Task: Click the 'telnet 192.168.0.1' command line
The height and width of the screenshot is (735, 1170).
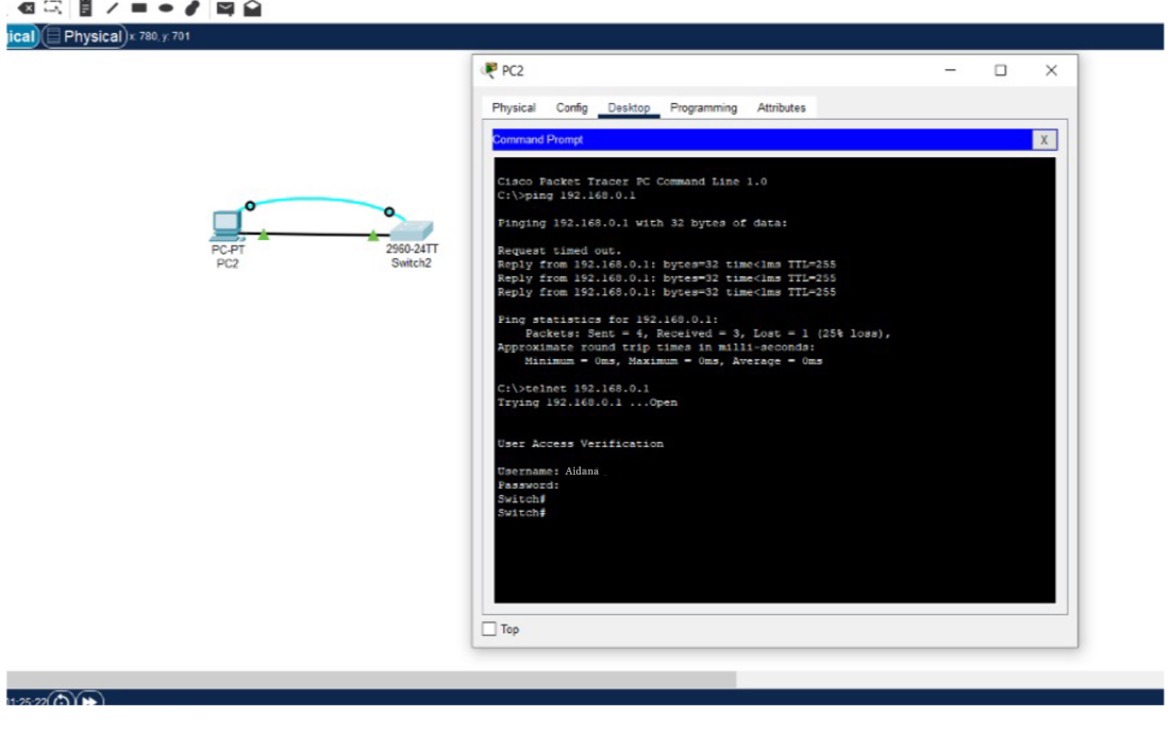Action: [x=573, y=388]
